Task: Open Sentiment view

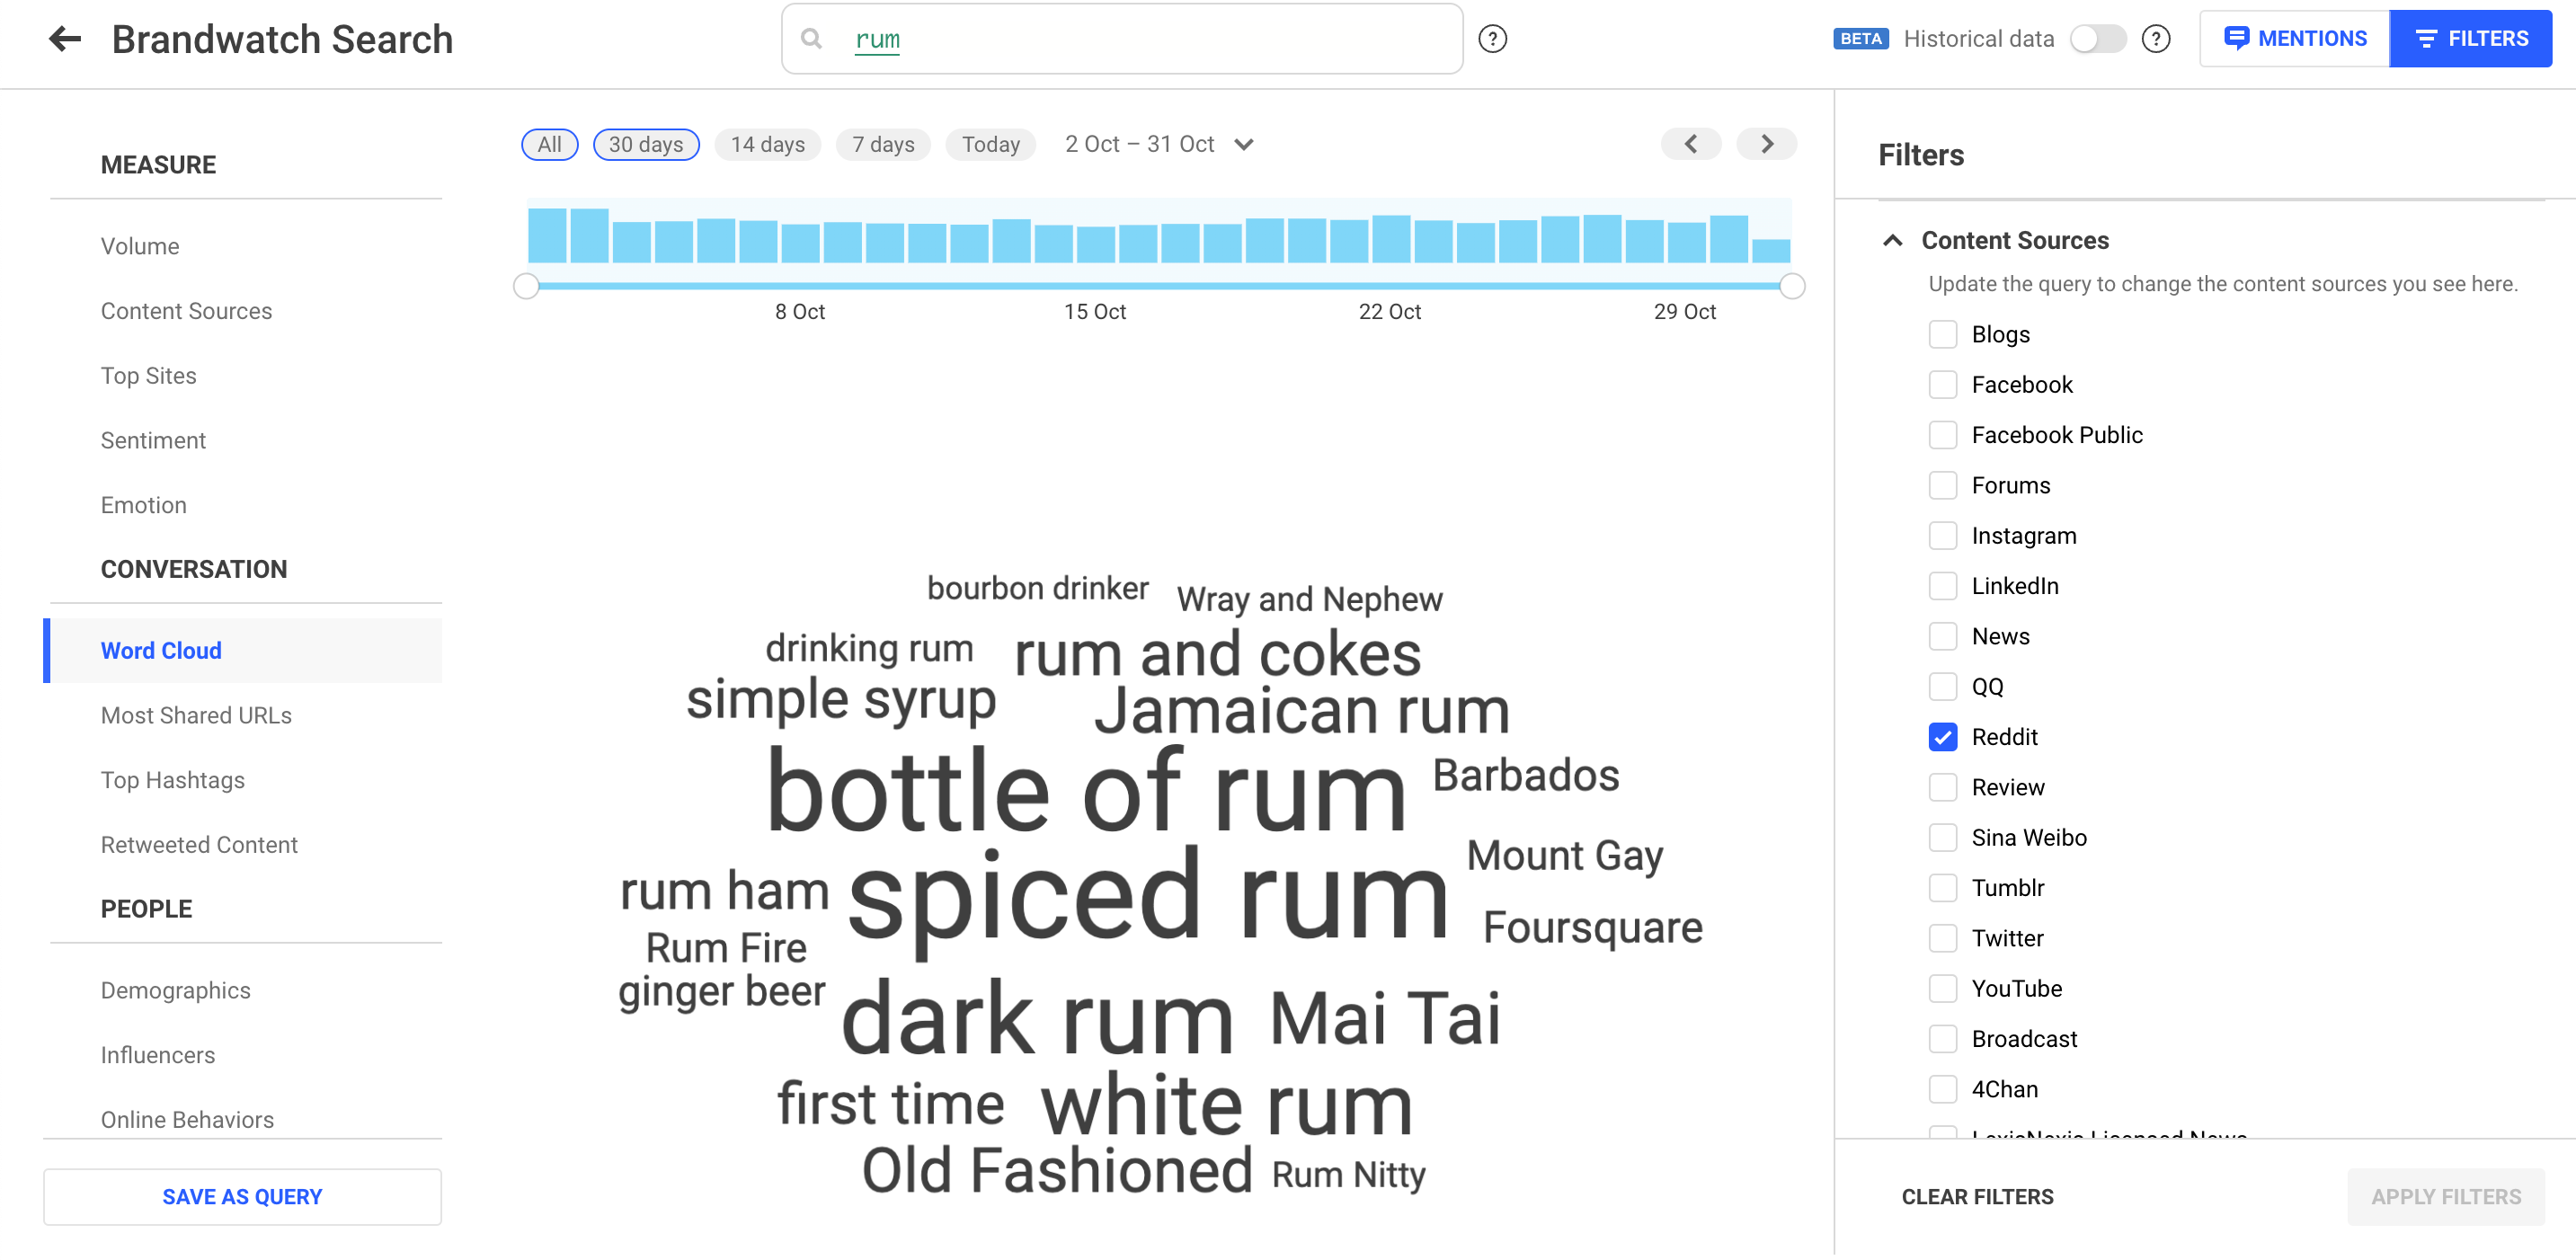Action: (x=153, y=440)
